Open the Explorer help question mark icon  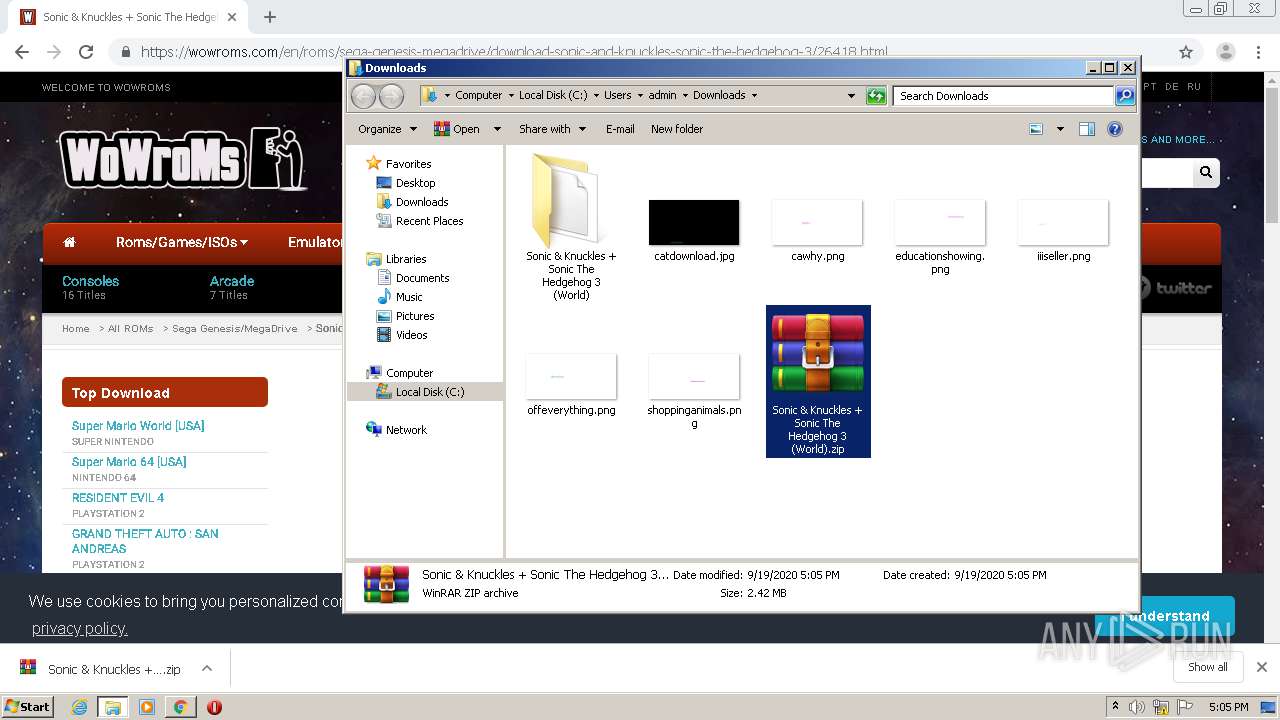click(x=1115, y=129)
